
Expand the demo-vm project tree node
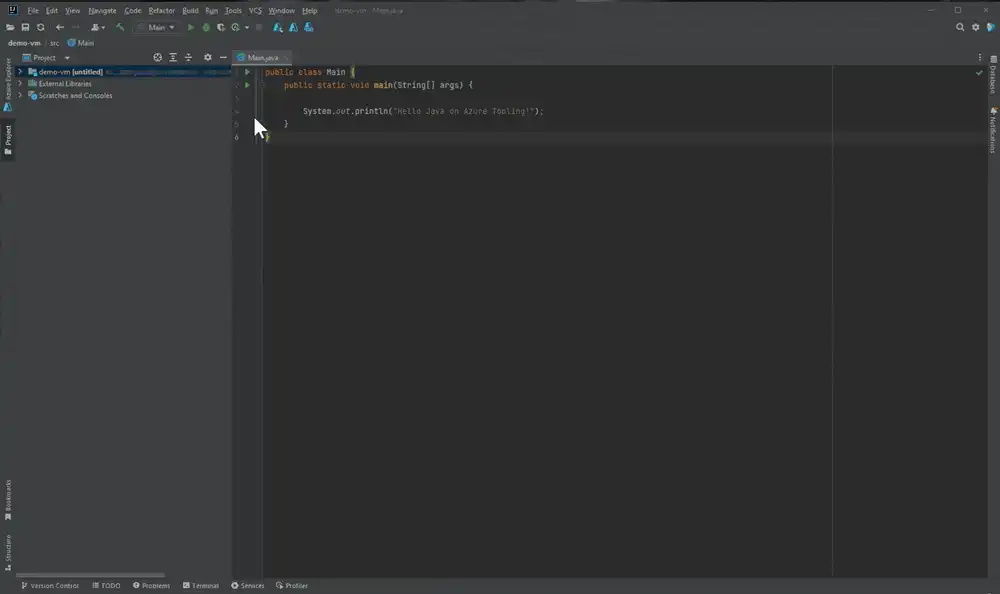coord(20,72)
